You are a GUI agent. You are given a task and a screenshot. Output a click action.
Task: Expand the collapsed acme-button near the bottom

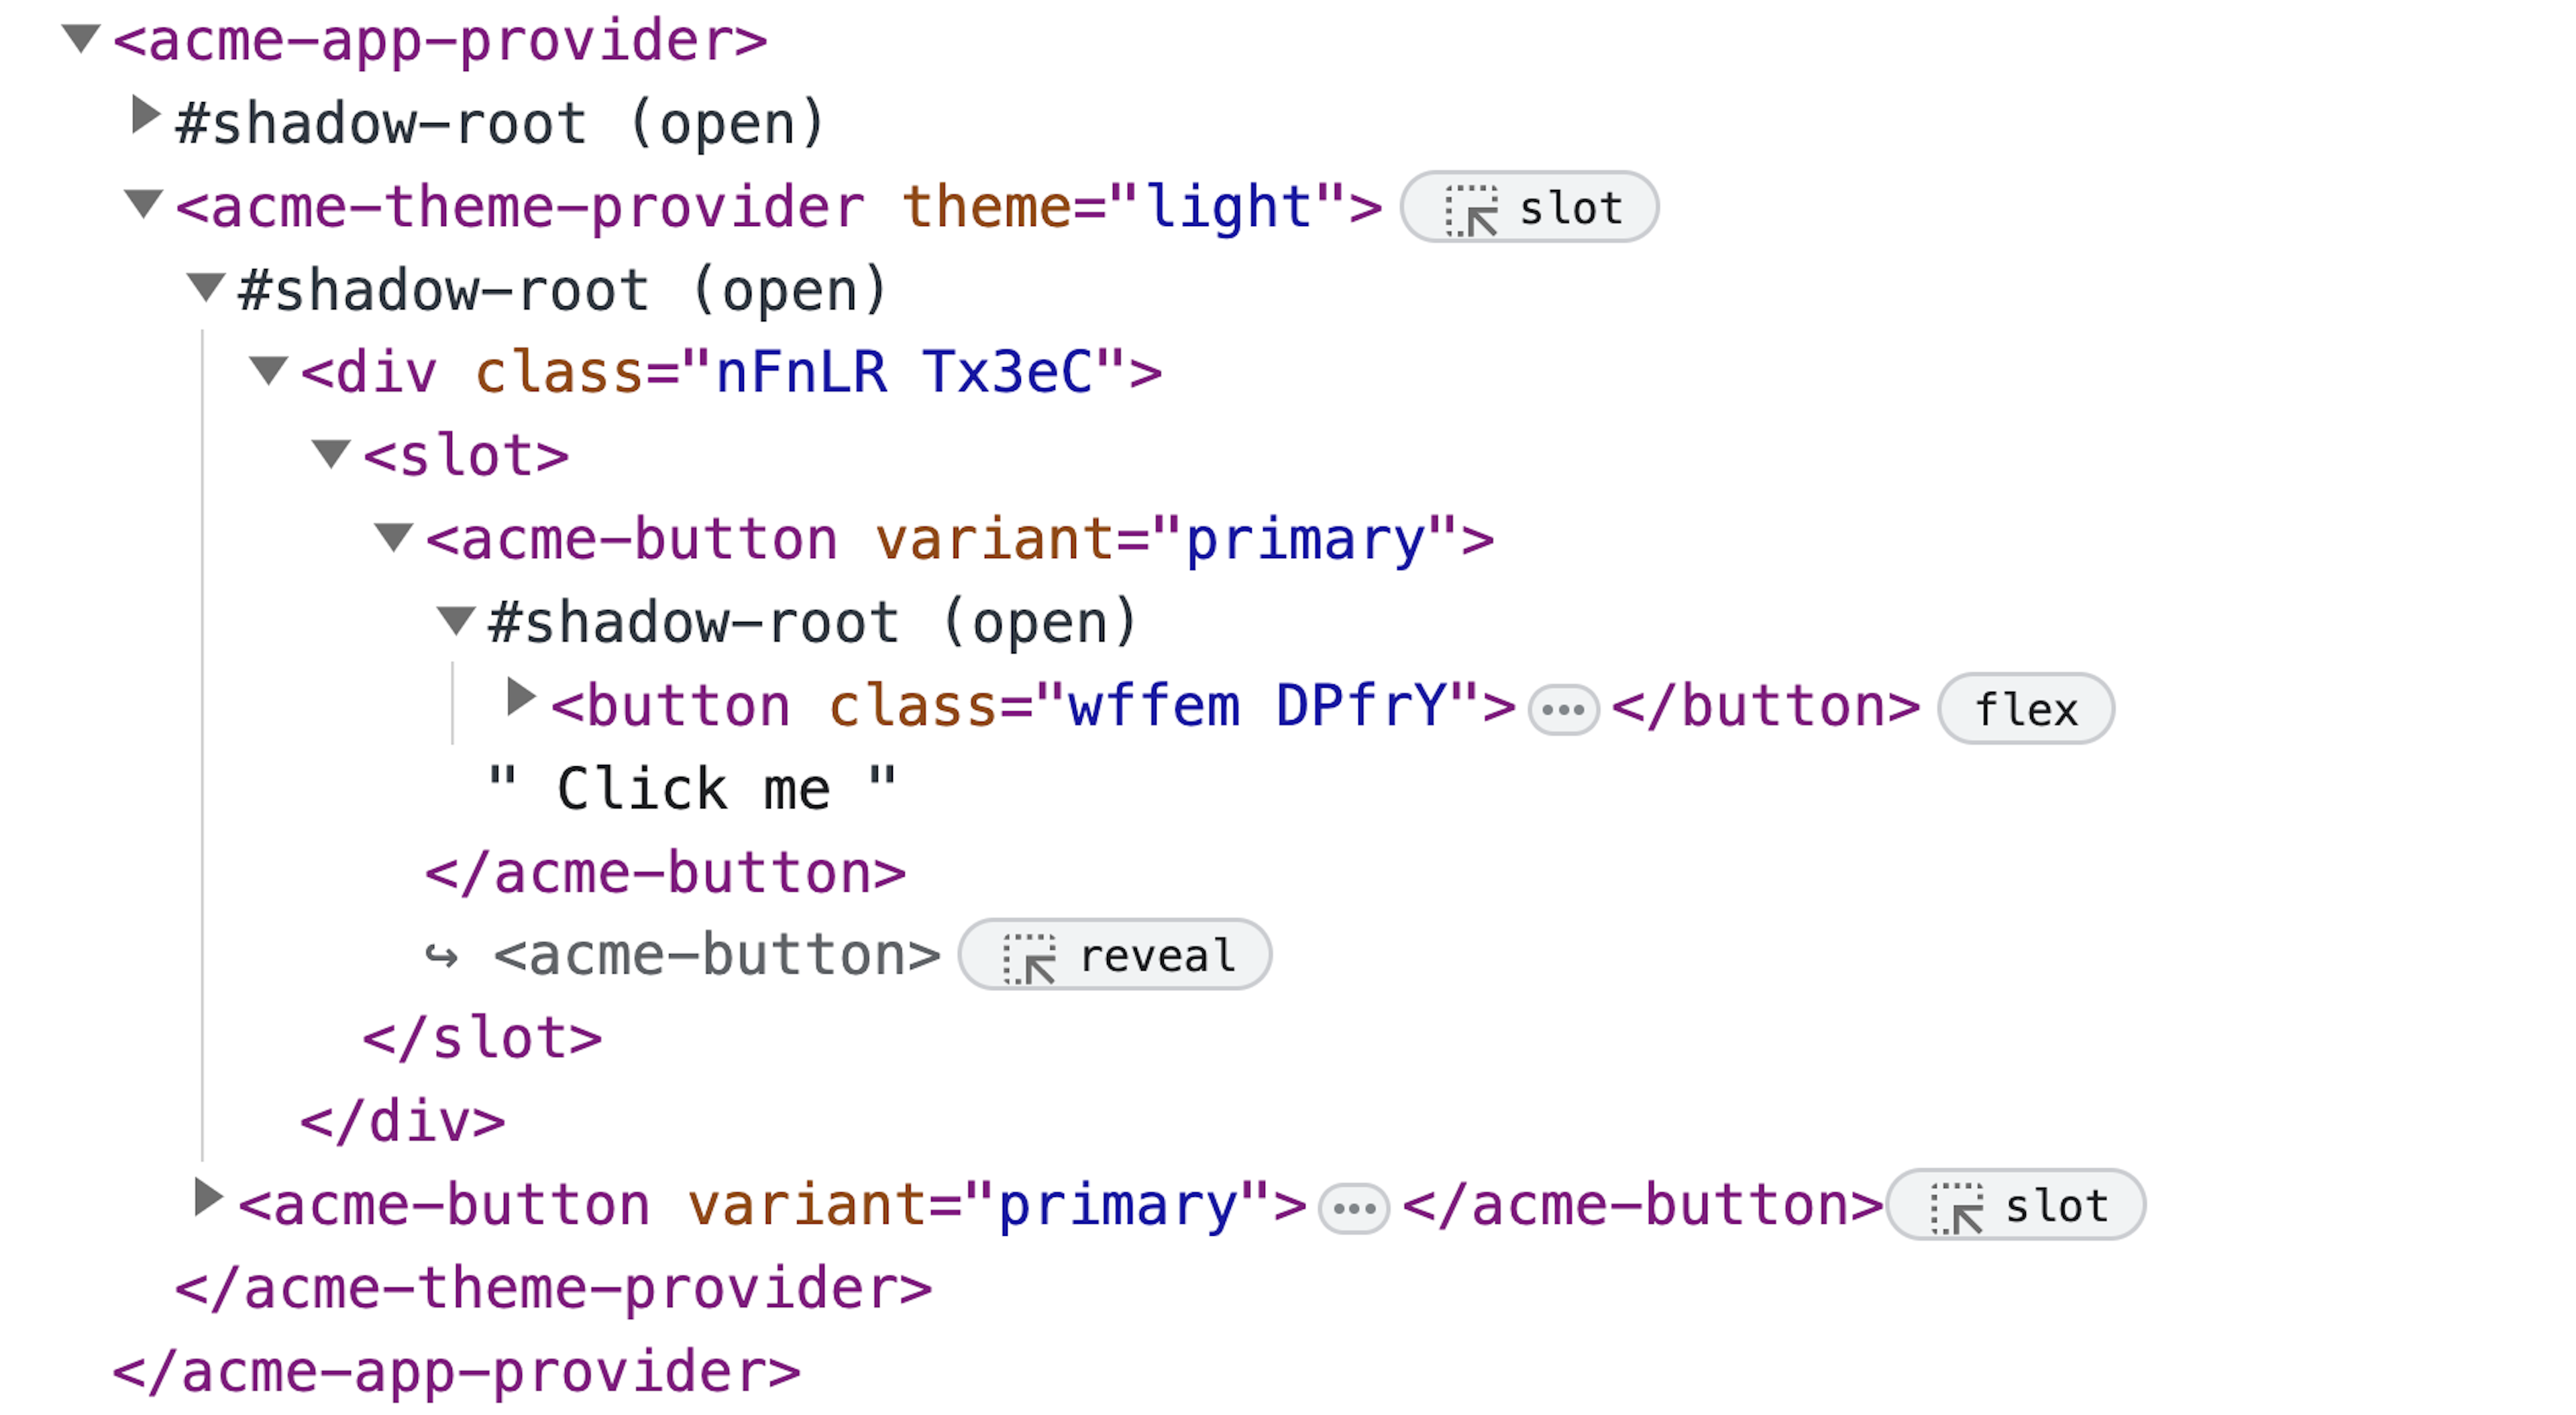208,1197
